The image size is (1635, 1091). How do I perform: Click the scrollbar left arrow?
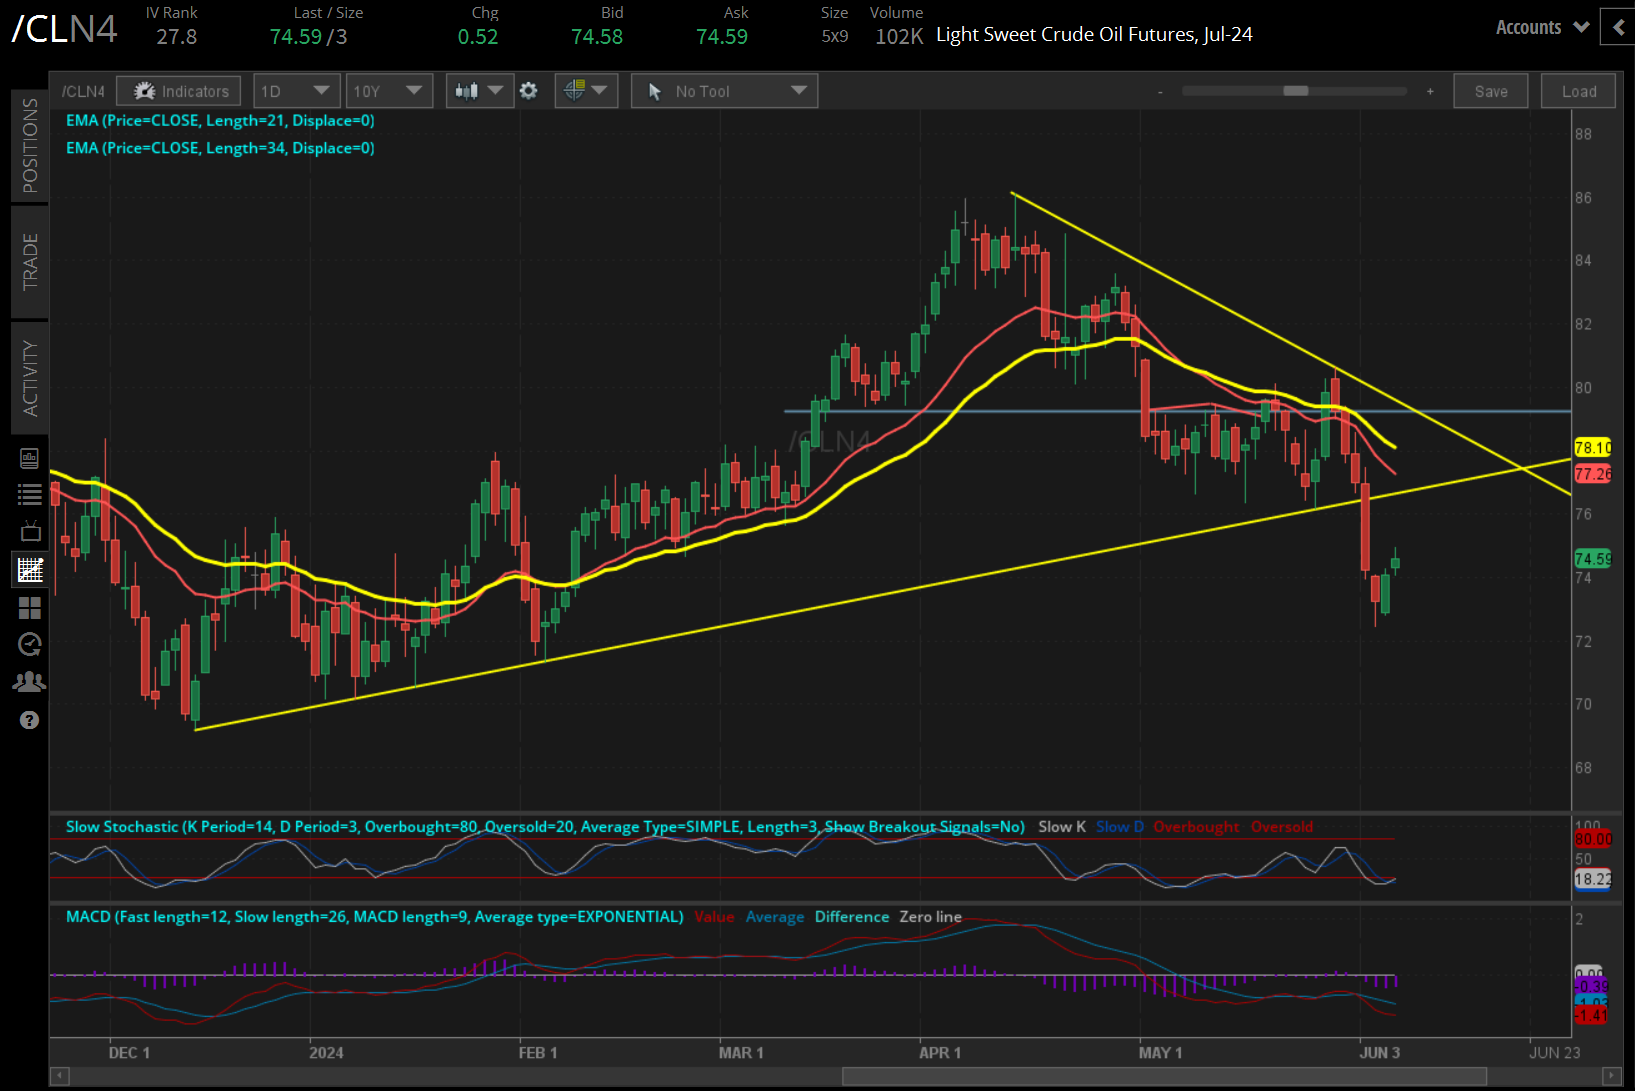[x=60, y=1076]
